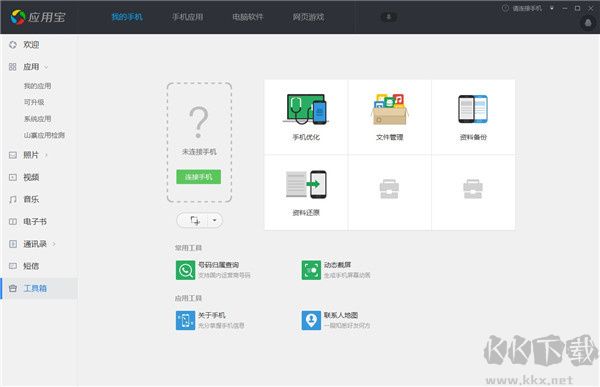Click the 关于手机 phone info icon

pos(186,320)
